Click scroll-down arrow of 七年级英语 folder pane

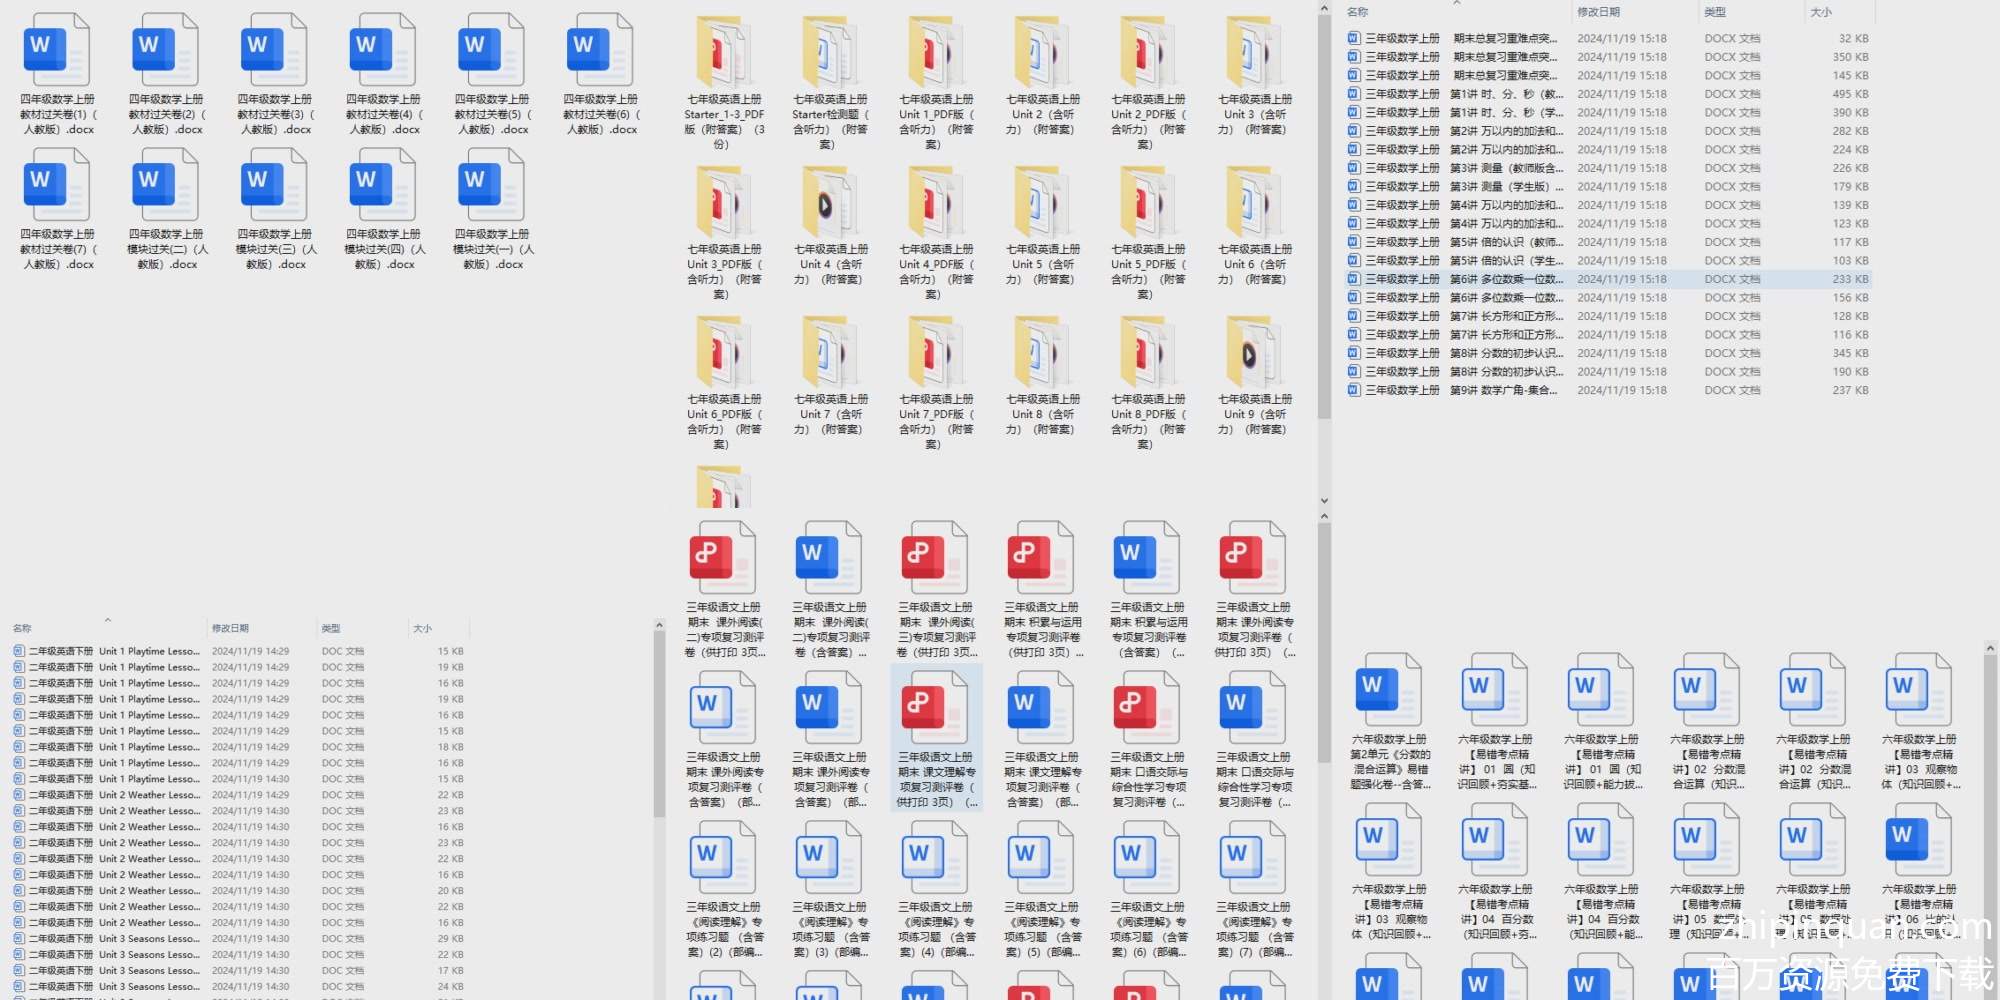[1324, 501]
